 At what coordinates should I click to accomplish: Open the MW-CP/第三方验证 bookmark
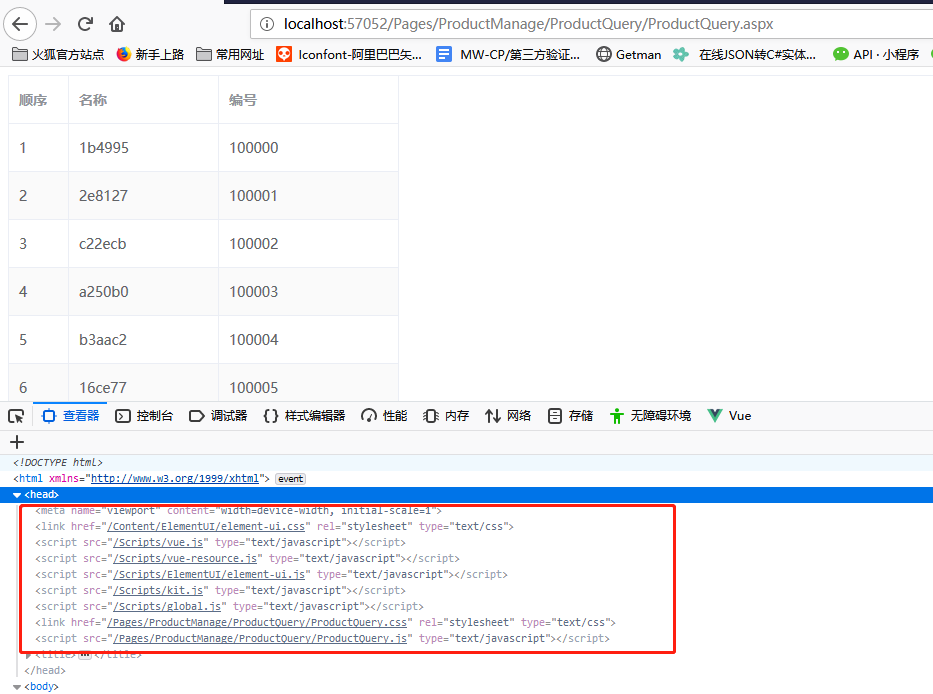(508, 55)
